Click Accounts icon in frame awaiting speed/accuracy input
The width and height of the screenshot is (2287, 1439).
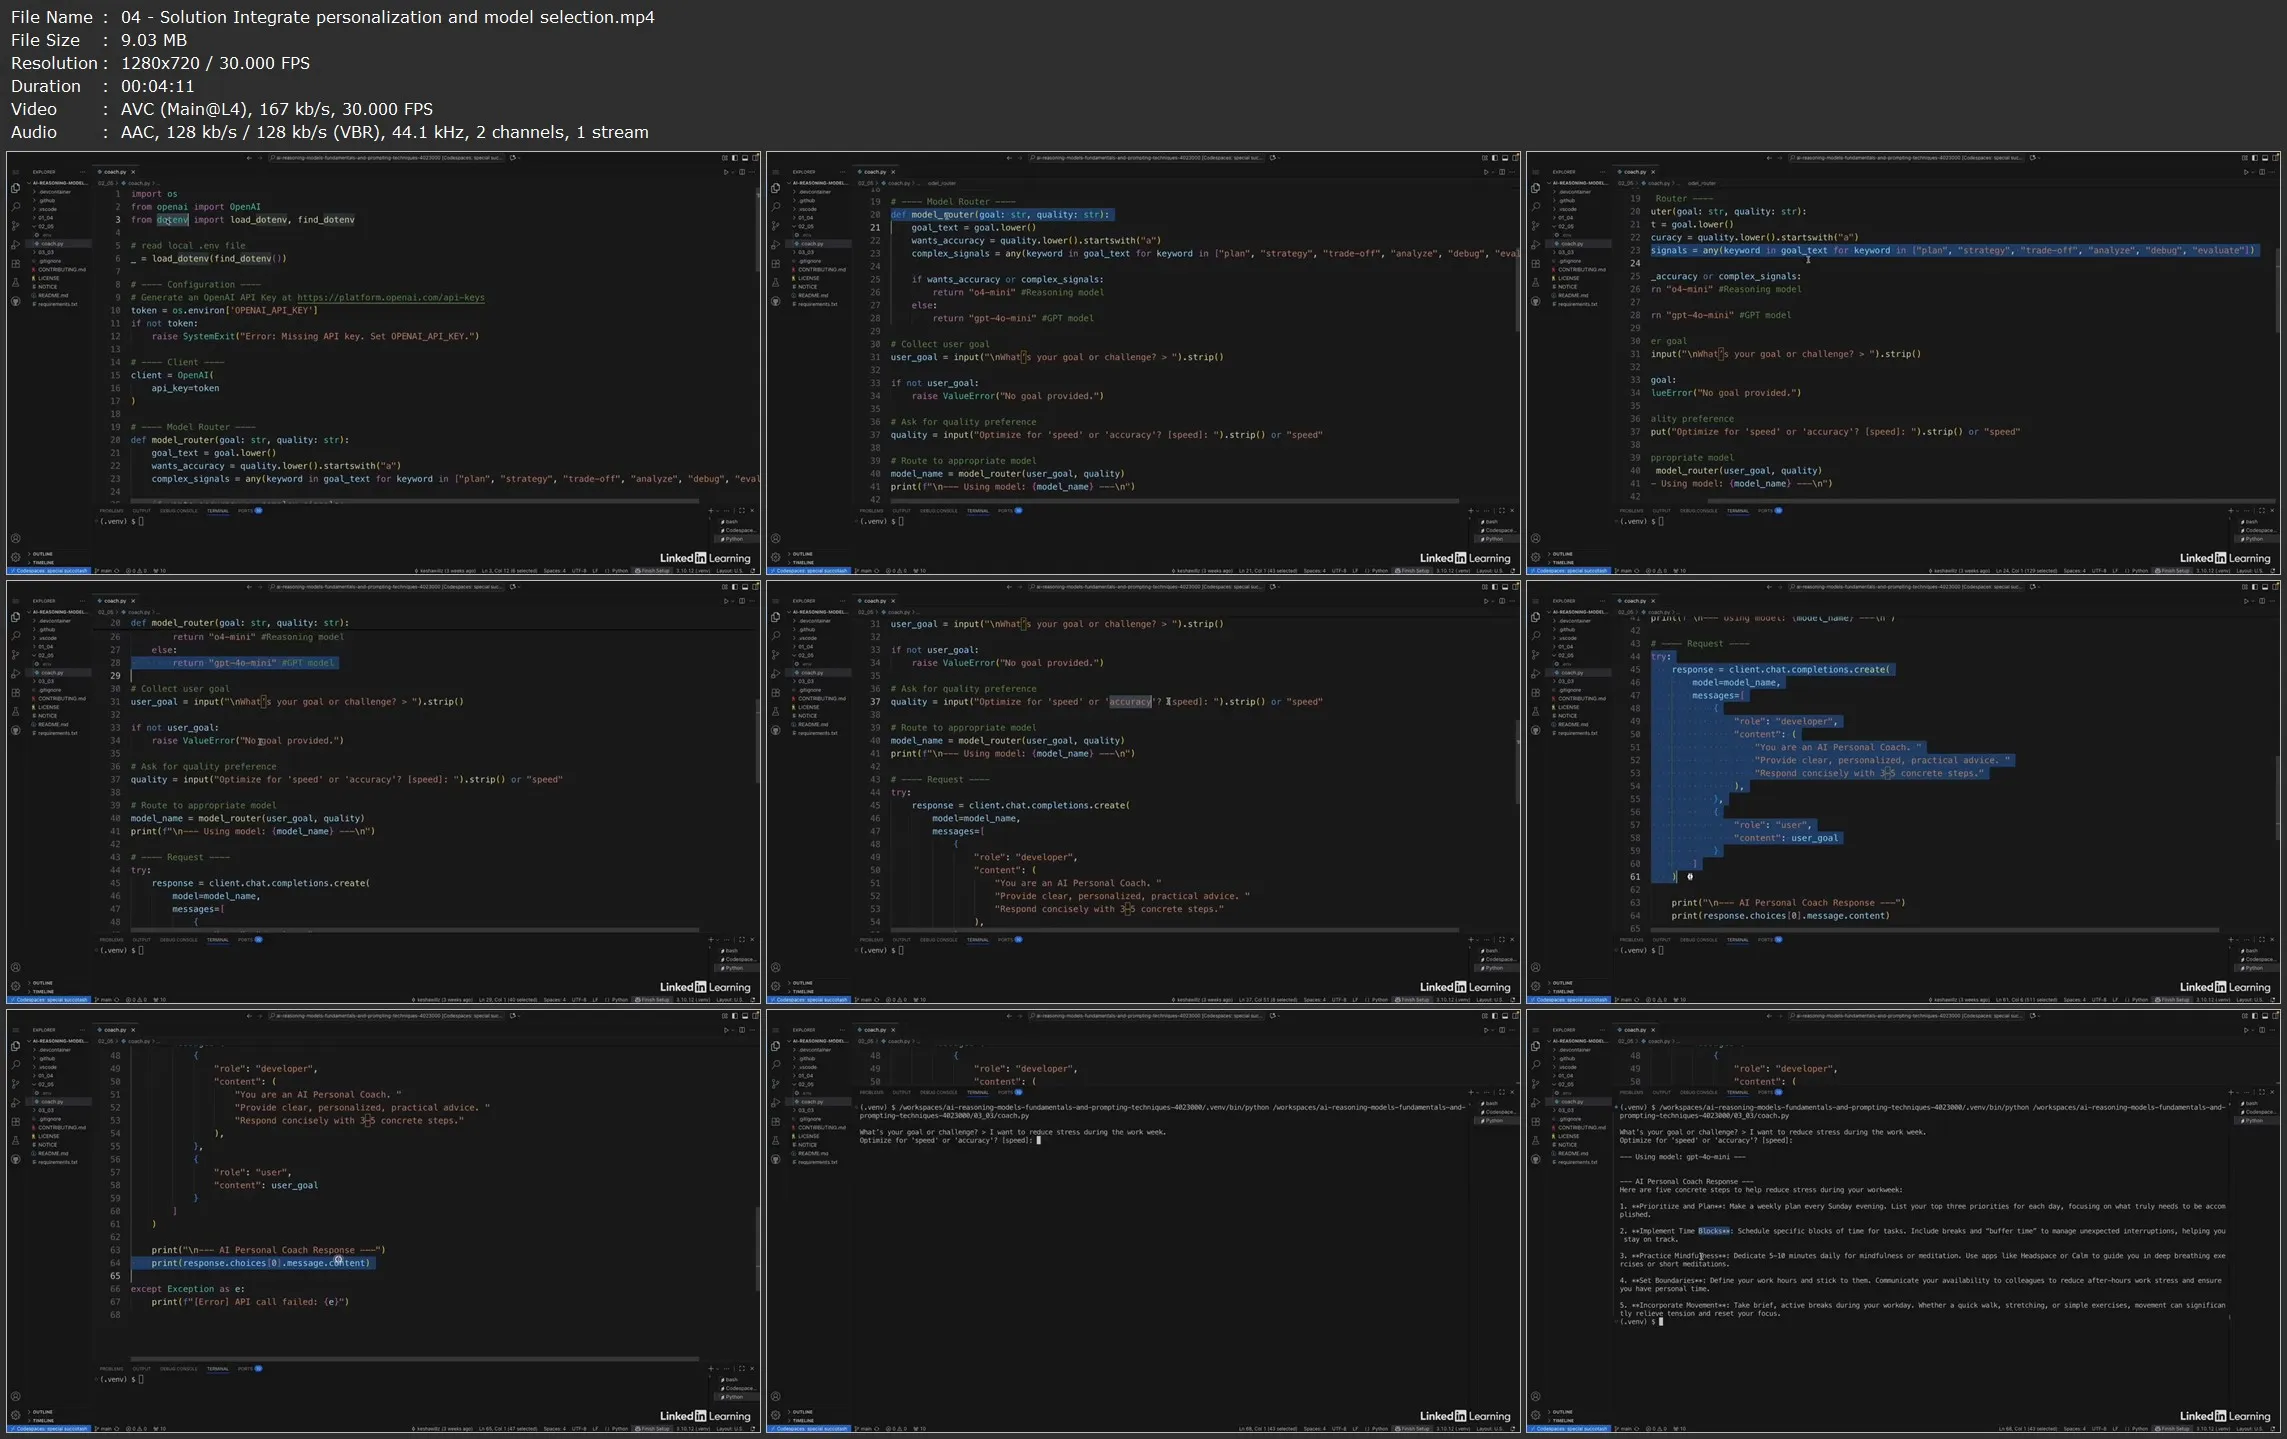point(775,1396)
